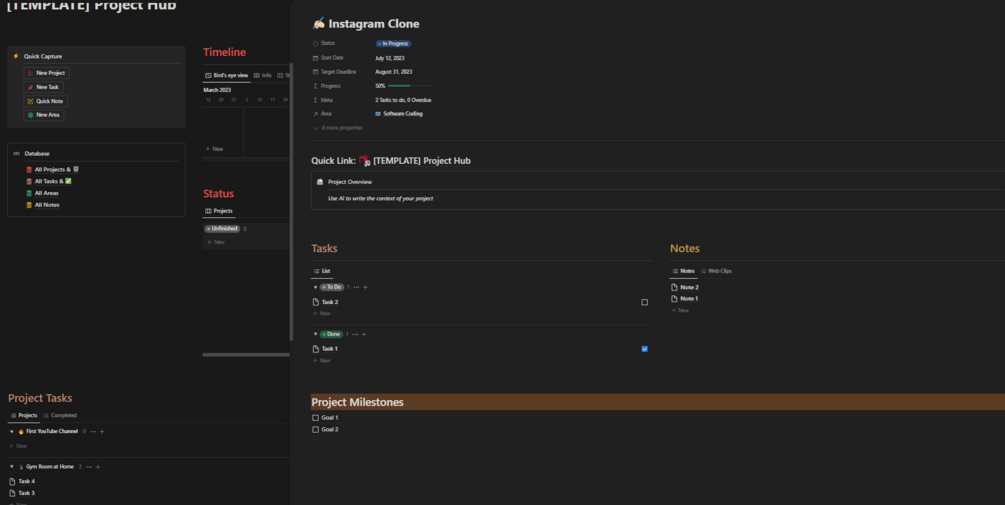The image size is (1005, 505).
Task: Click the Task 2 page icon
Action: coord(315,302)
